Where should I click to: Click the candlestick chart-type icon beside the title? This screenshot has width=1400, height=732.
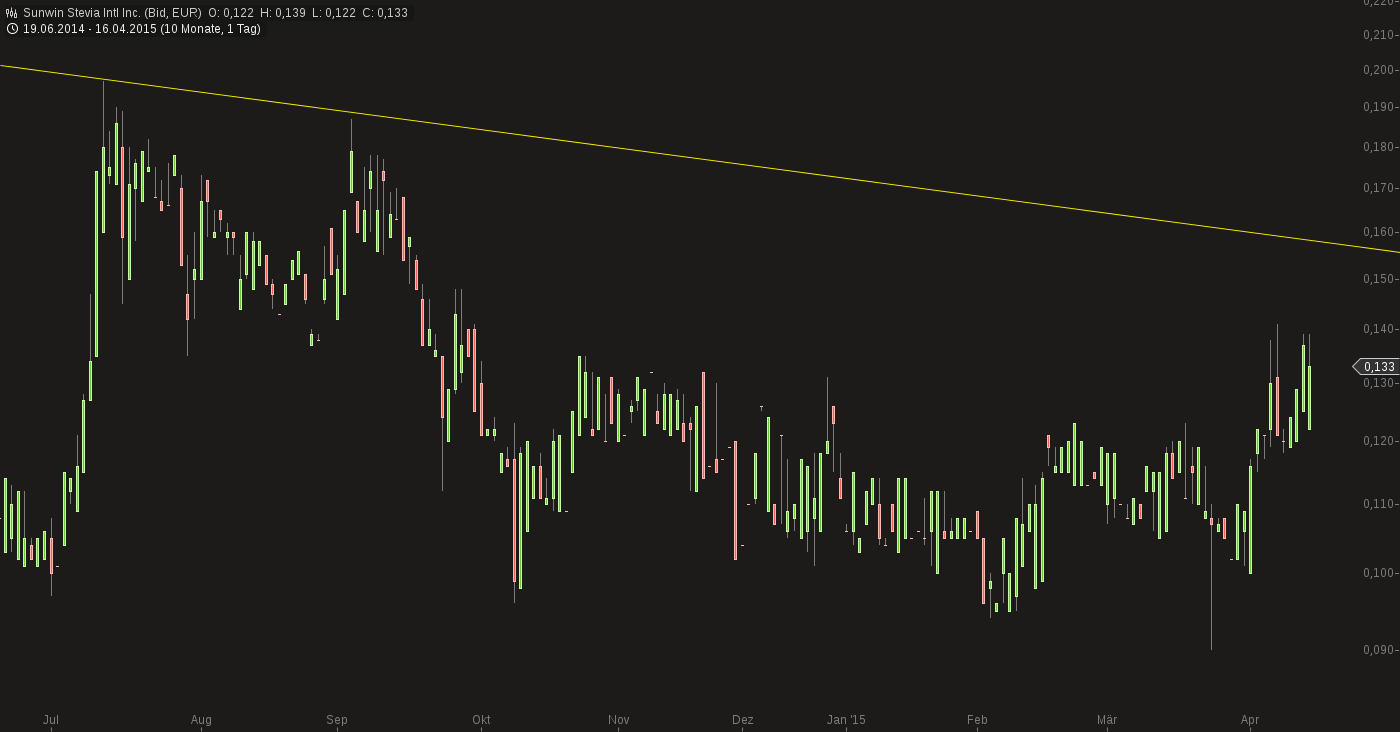point(12,13)
